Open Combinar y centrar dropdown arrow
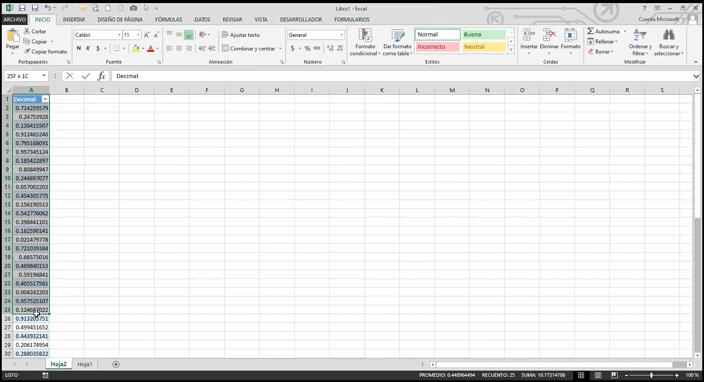The width and height of the screenshot is (704, 382). (x=280, y=48)
